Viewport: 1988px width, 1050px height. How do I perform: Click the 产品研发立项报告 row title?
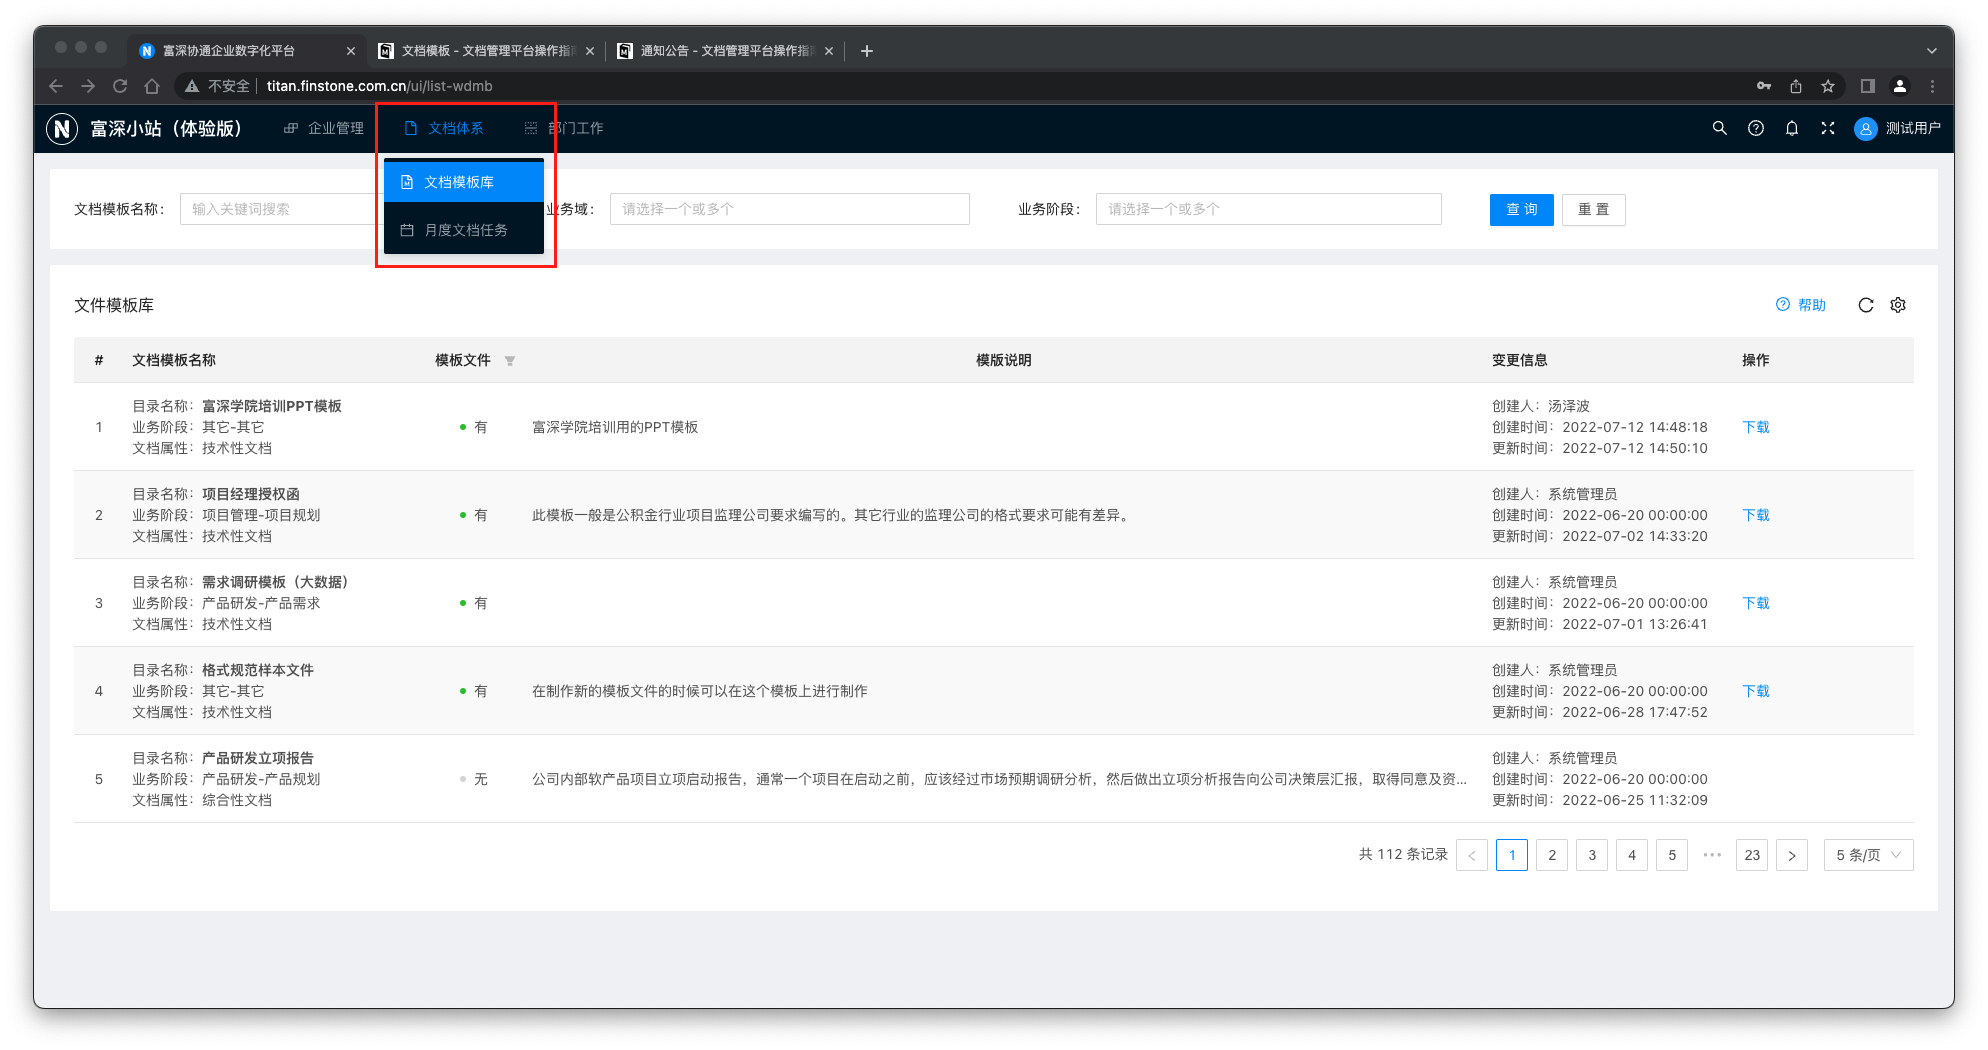pyautogui.click(x=258, y=758)
